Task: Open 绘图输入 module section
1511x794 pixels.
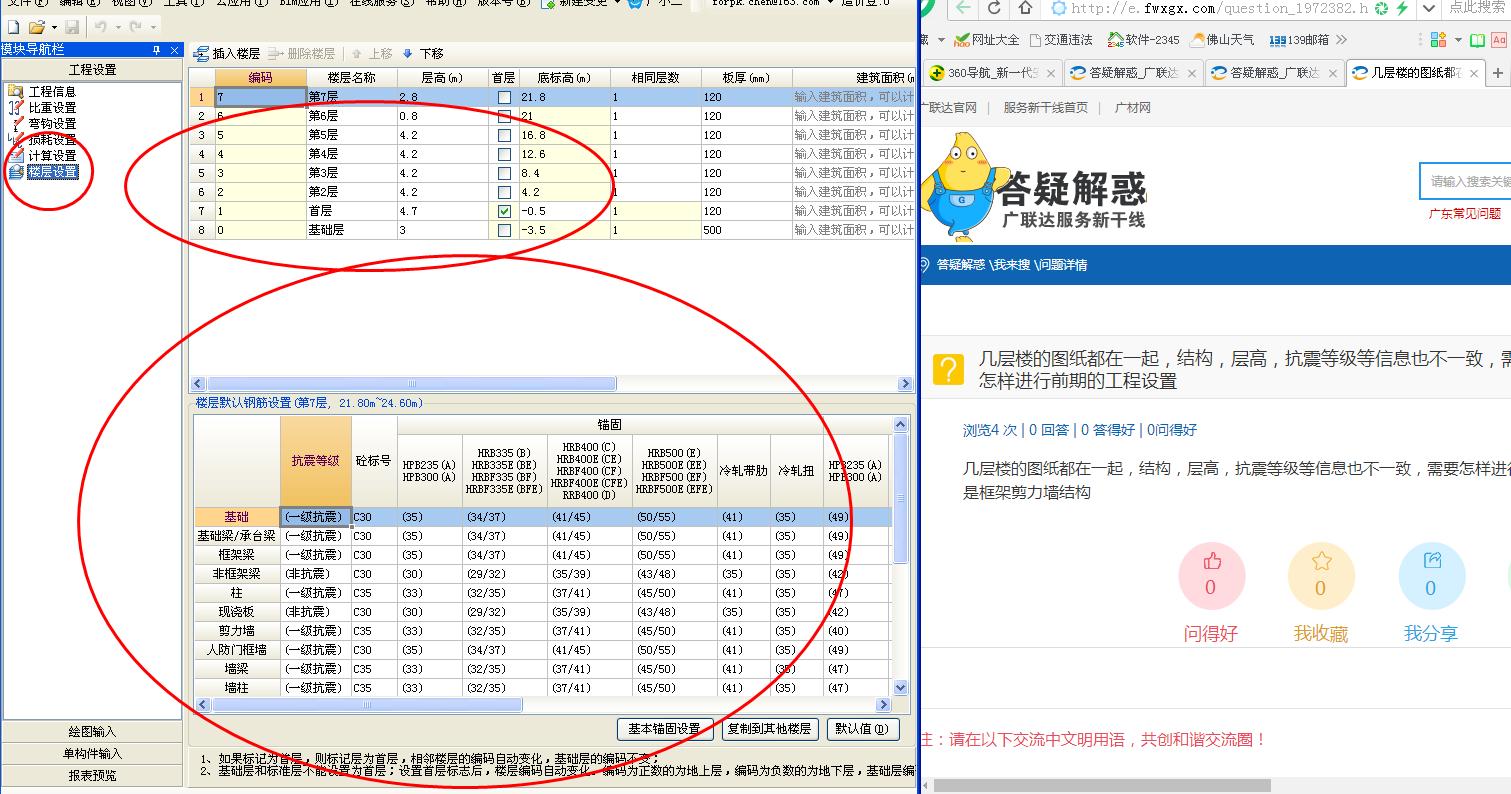Action: [x=92, y=732]
